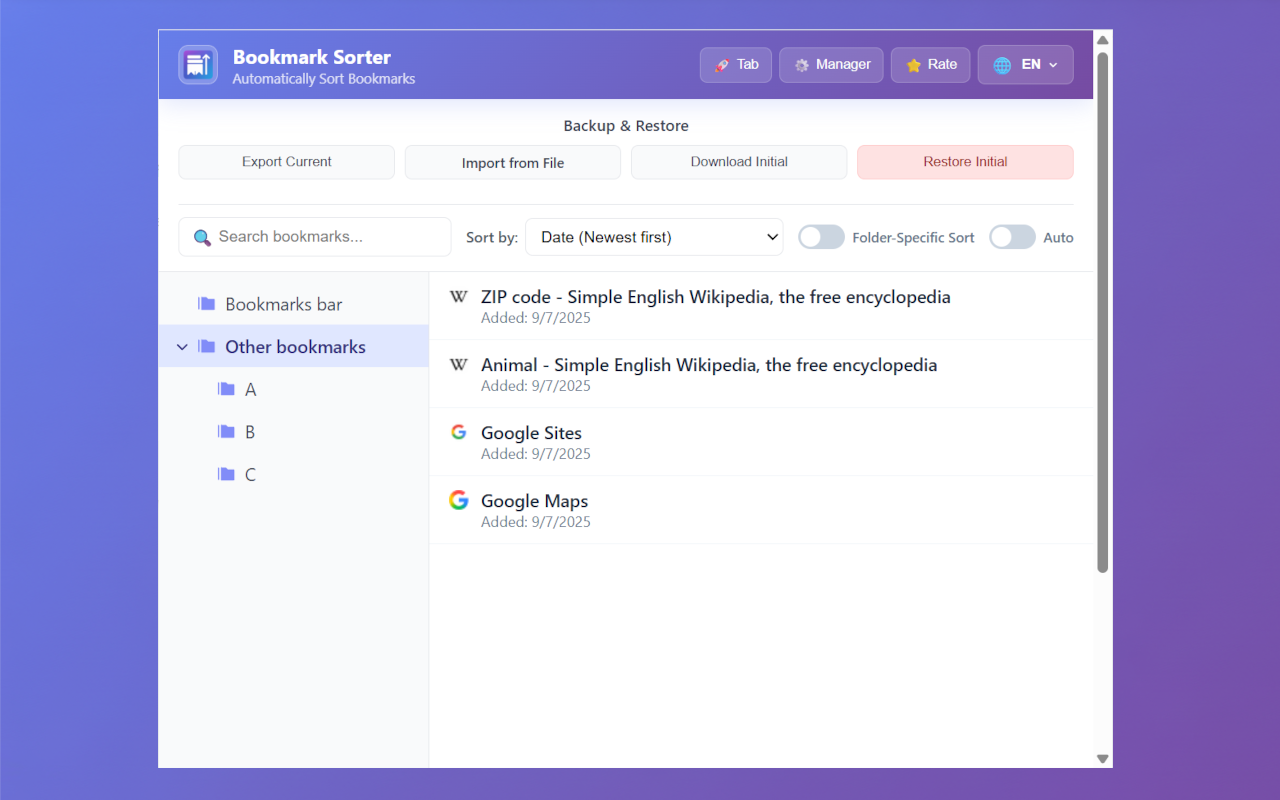Click the folder icon for folder A
Screen dimensions: 1280x800
click(x=227, y=389)
